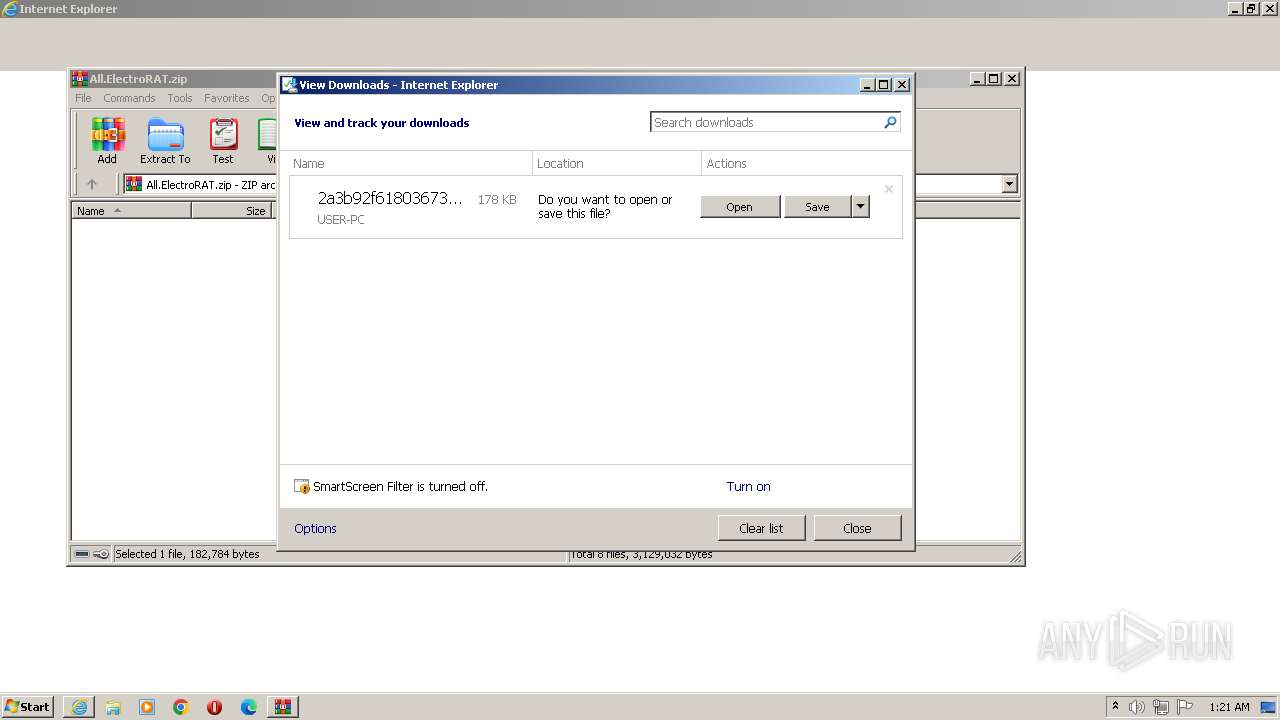Click the clock showing 1:21 AM
Viewport: 1280px width, 720px height.
(x=1229, y=707)
